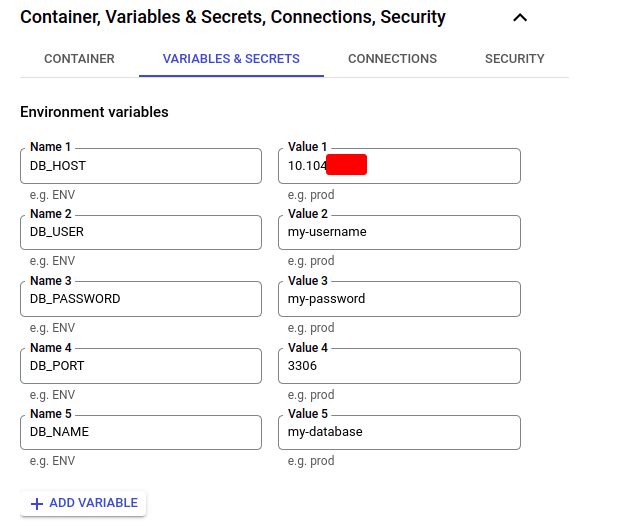This screenshot has width=624, height=532.
Task: Click the red redaction block in Value 1
Action: click(346, 165)
